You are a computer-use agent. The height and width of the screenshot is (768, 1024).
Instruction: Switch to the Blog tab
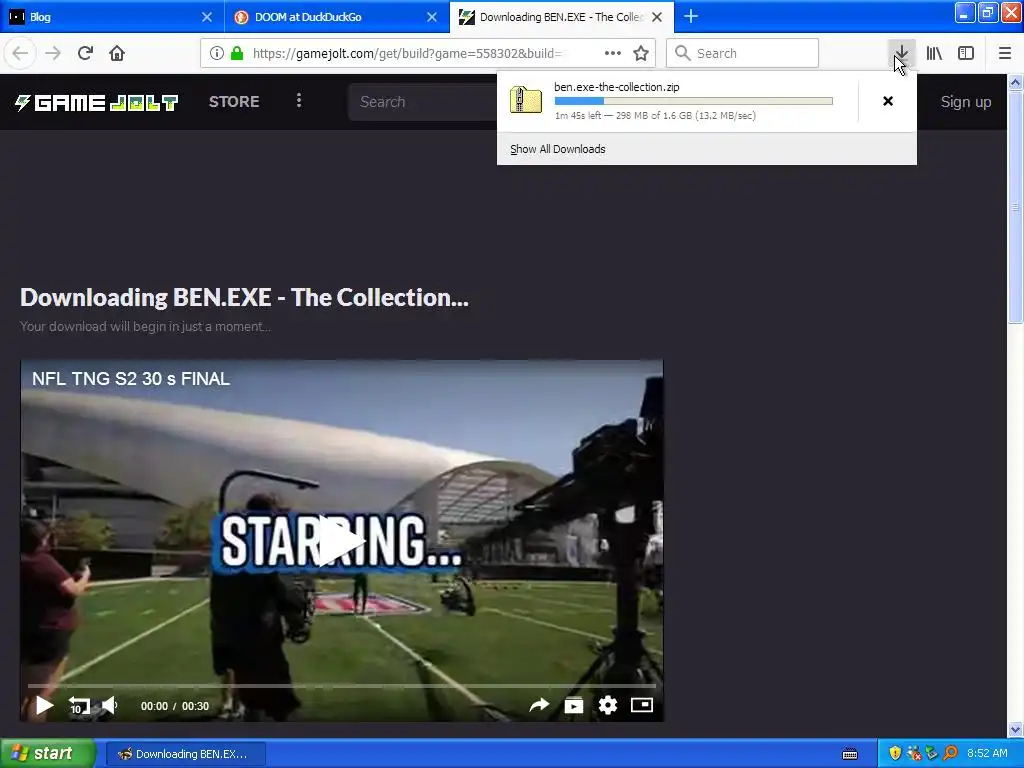coord(112,16)
